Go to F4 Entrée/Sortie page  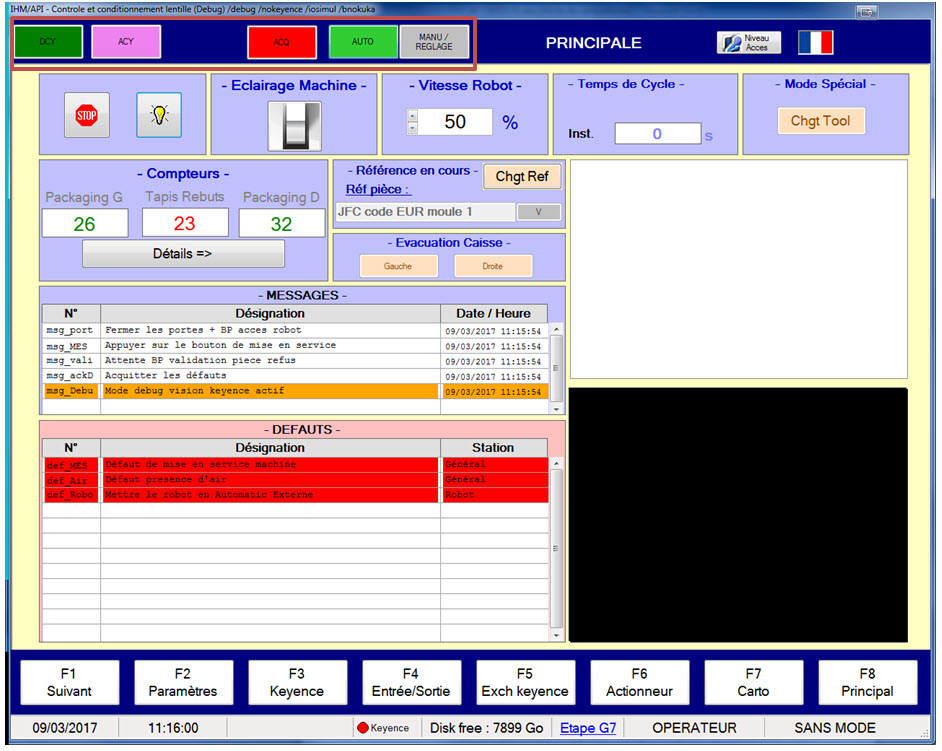411,682
